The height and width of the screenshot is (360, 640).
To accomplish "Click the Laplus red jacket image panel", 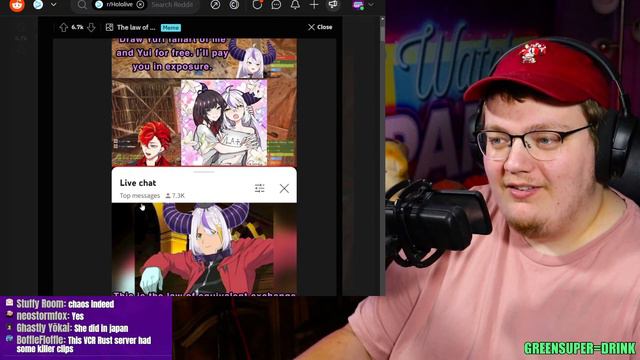I will click(x=204, y=249).
